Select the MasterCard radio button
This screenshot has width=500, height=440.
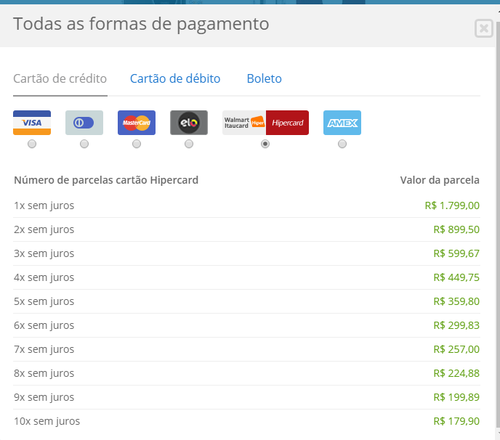pyautogui.click(x=137, y=144)
